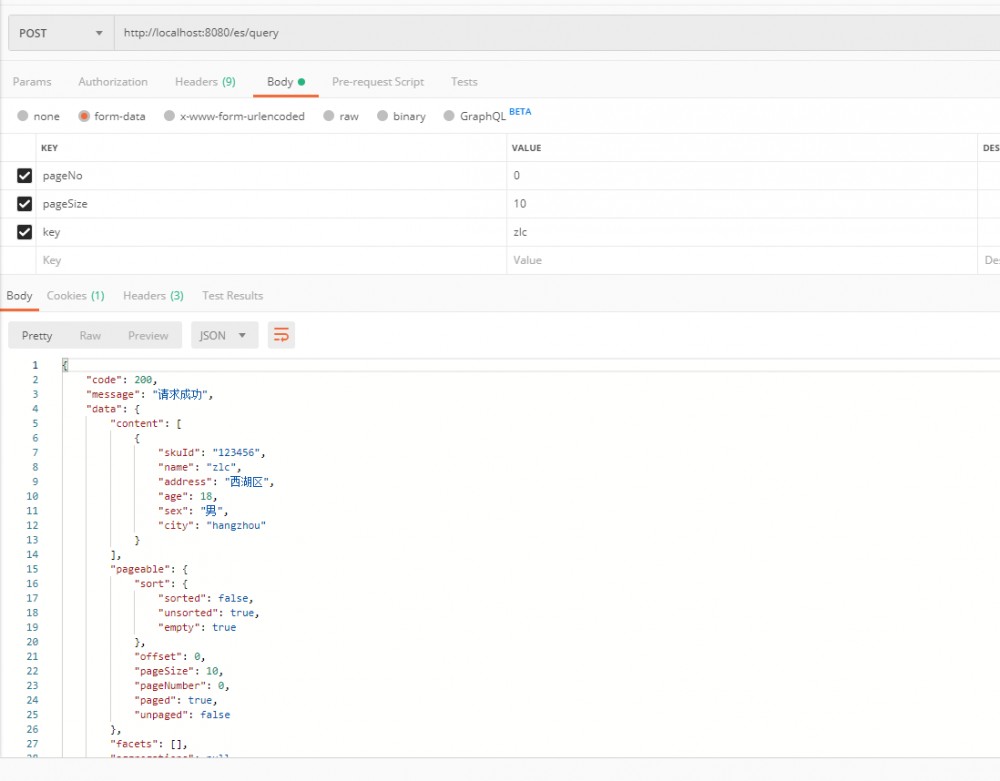Open the JSON response format dropdown

[224, 335]
